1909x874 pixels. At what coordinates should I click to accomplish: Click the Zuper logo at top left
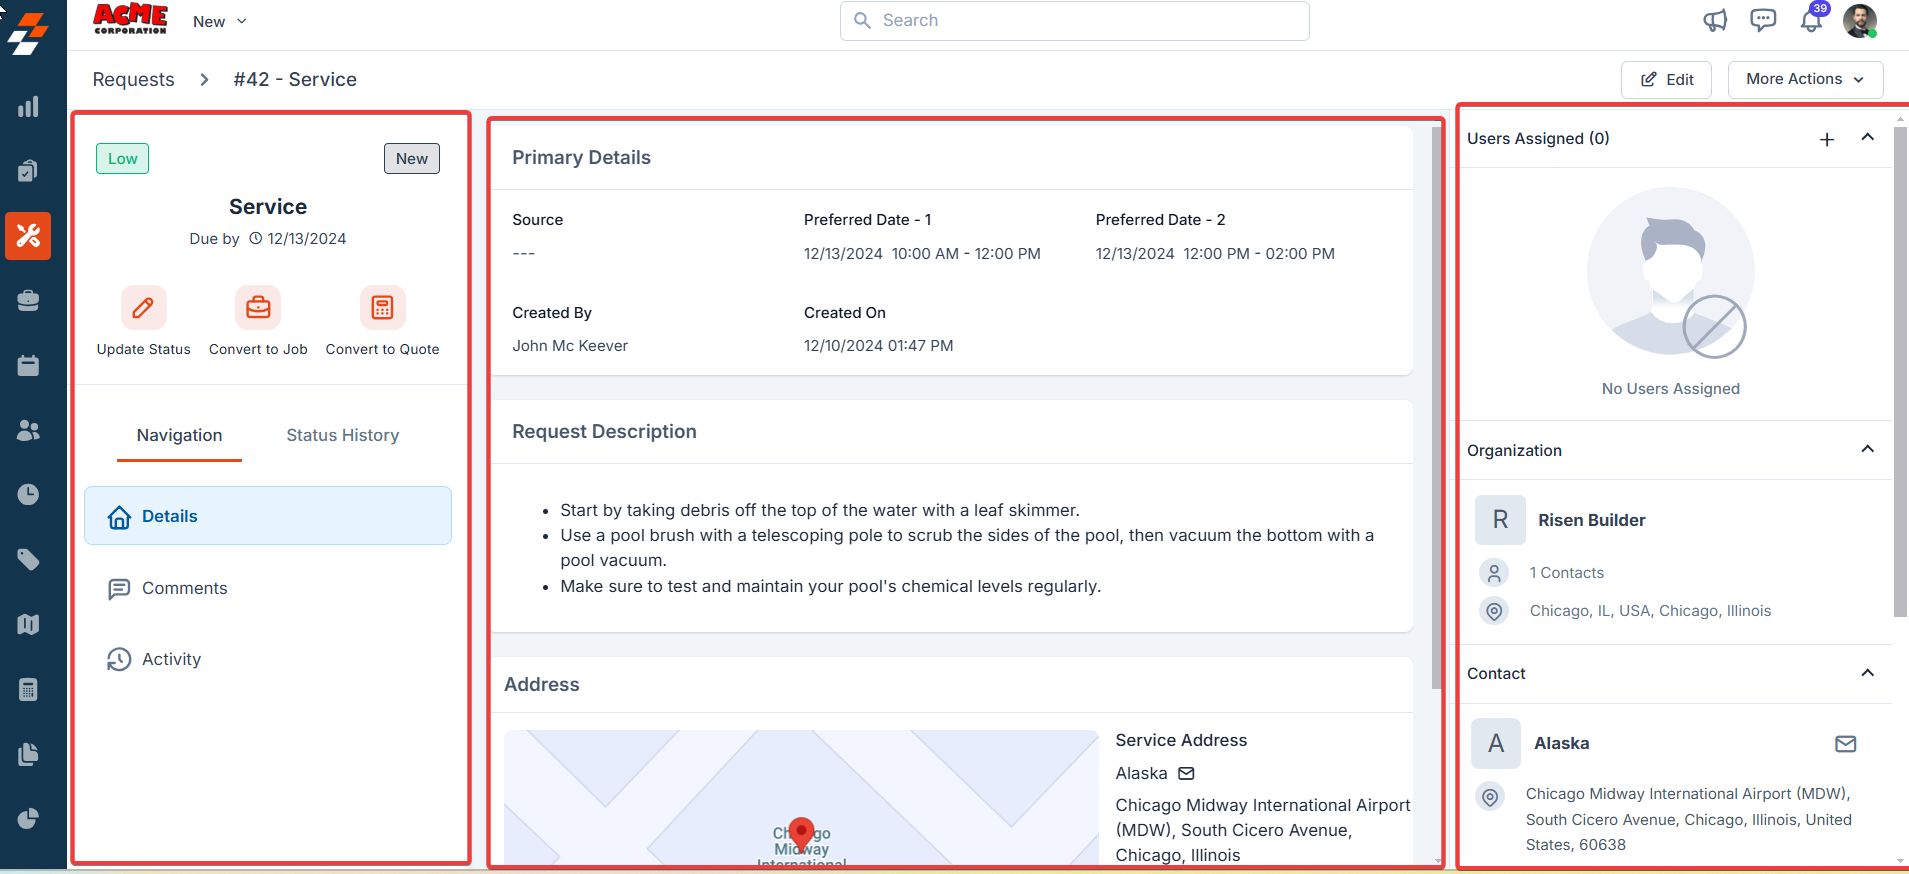coord(28,33)
